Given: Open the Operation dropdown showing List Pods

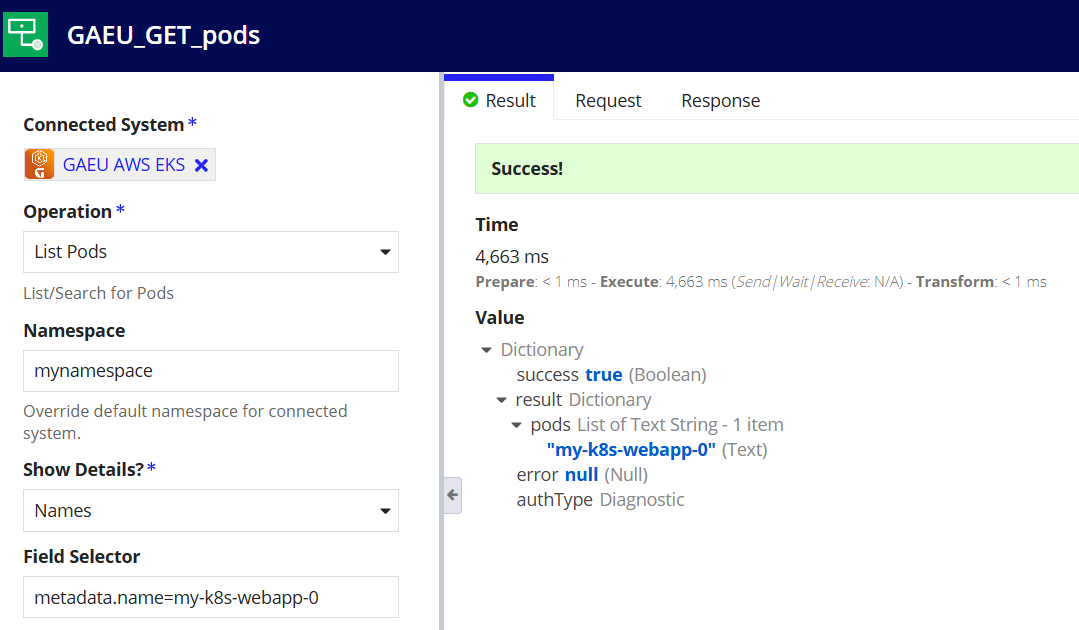Looking at the screenshot, I should pos(211,252).
